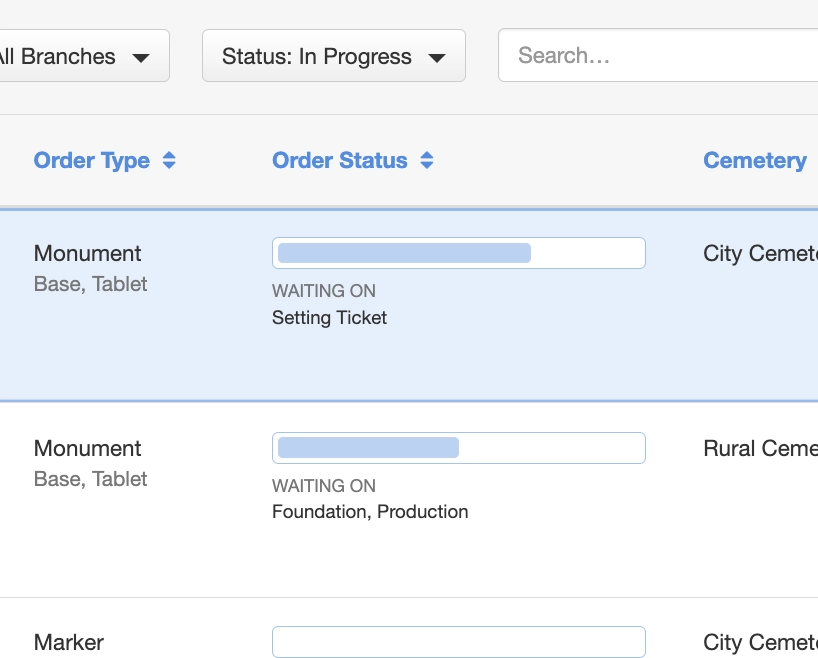Screen dimensions: 818x658
Task: Click the Order Type column header
Action: point(92,160)
